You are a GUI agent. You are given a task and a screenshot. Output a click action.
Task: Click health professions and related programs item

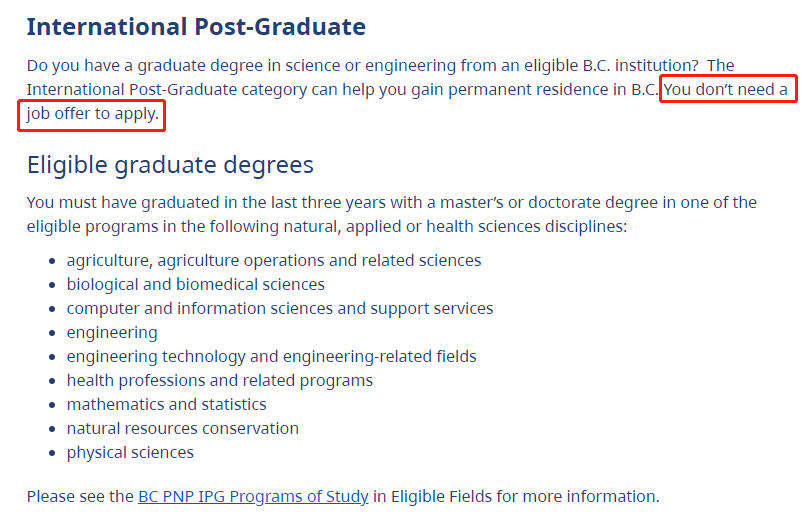click(x=219, y=381)
